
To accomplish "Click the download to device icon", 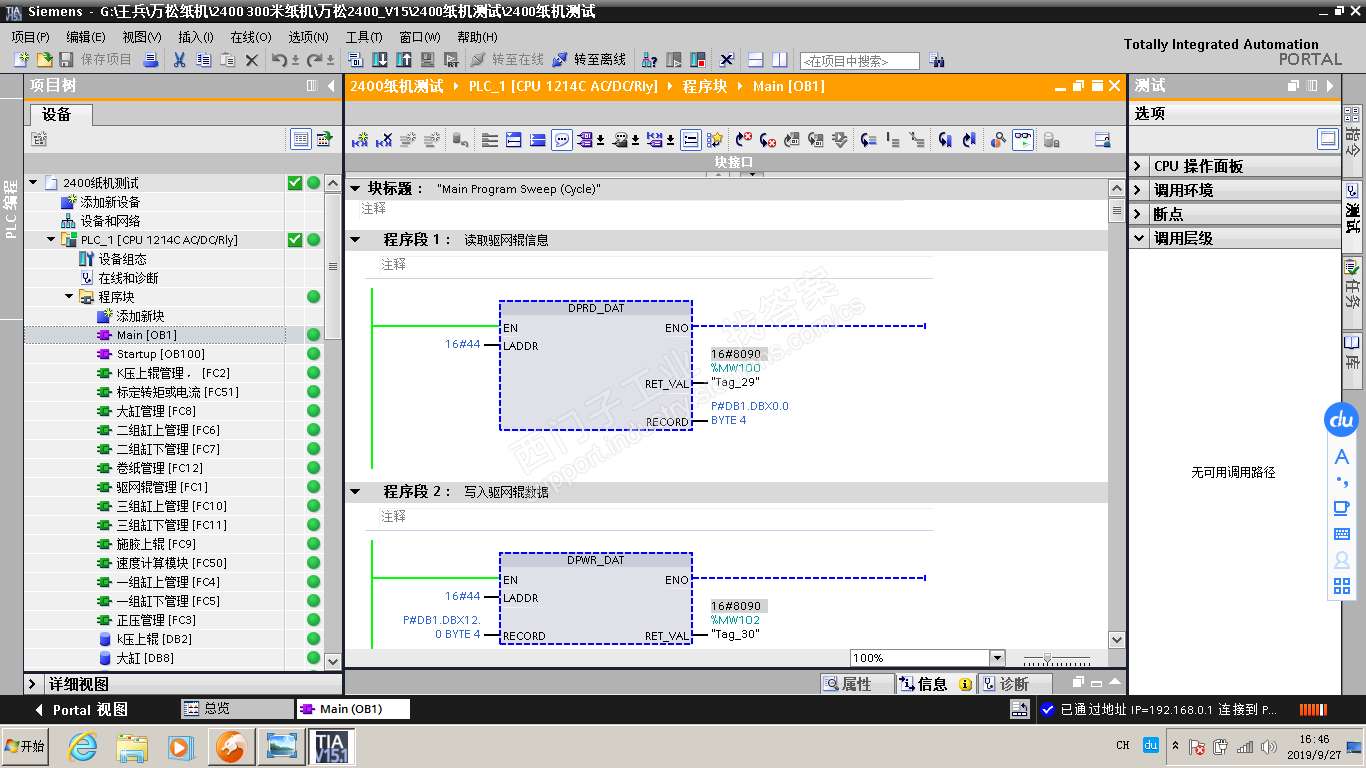I will (380, 60).
